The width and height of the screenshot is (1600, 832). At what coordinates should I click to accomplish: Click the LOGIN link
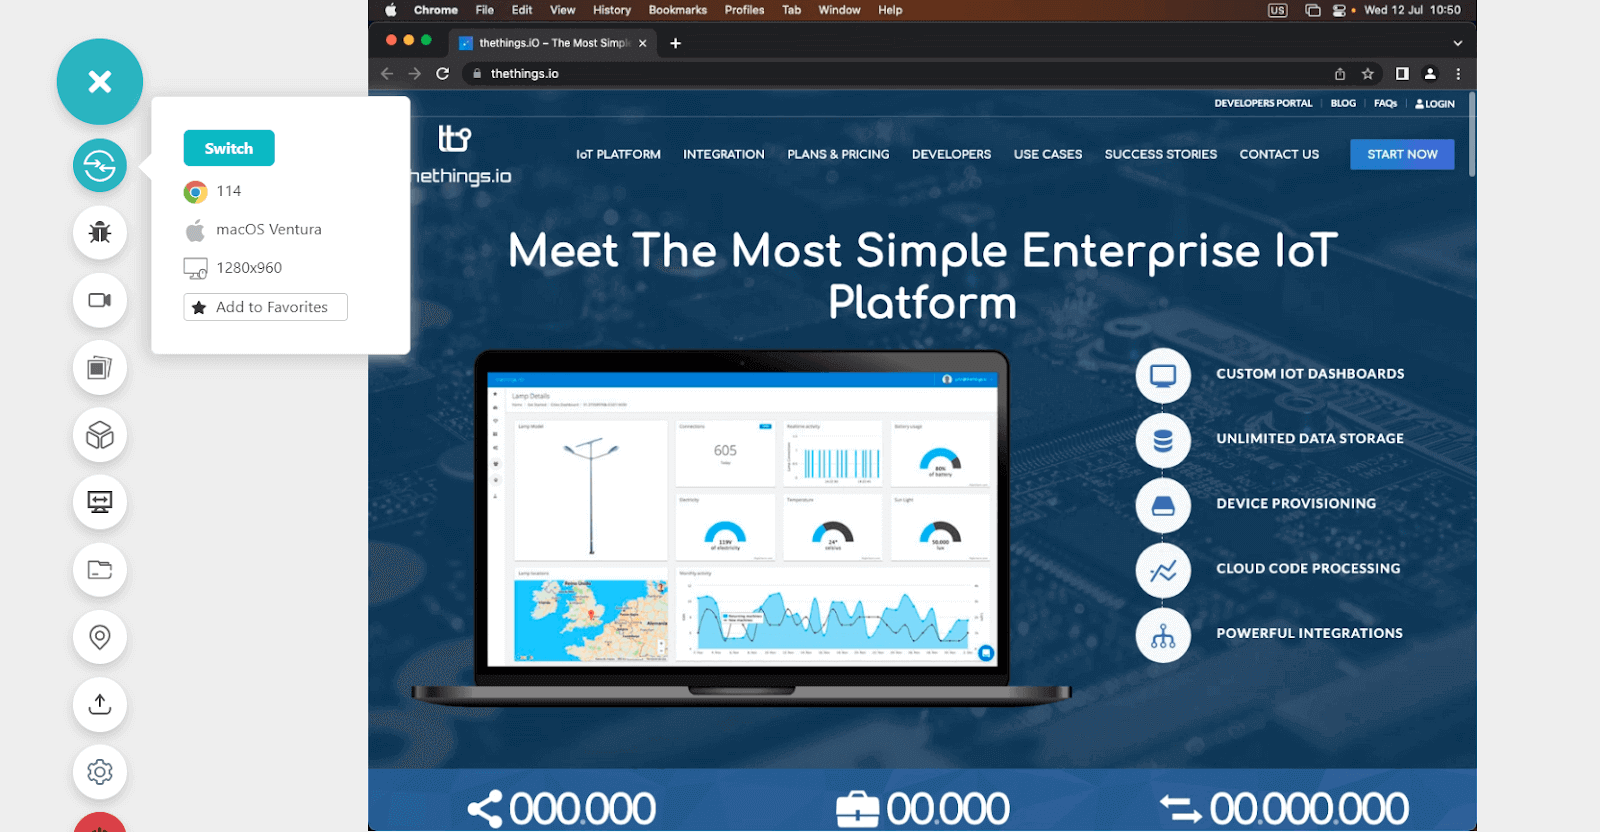[x=1435, y=104]
